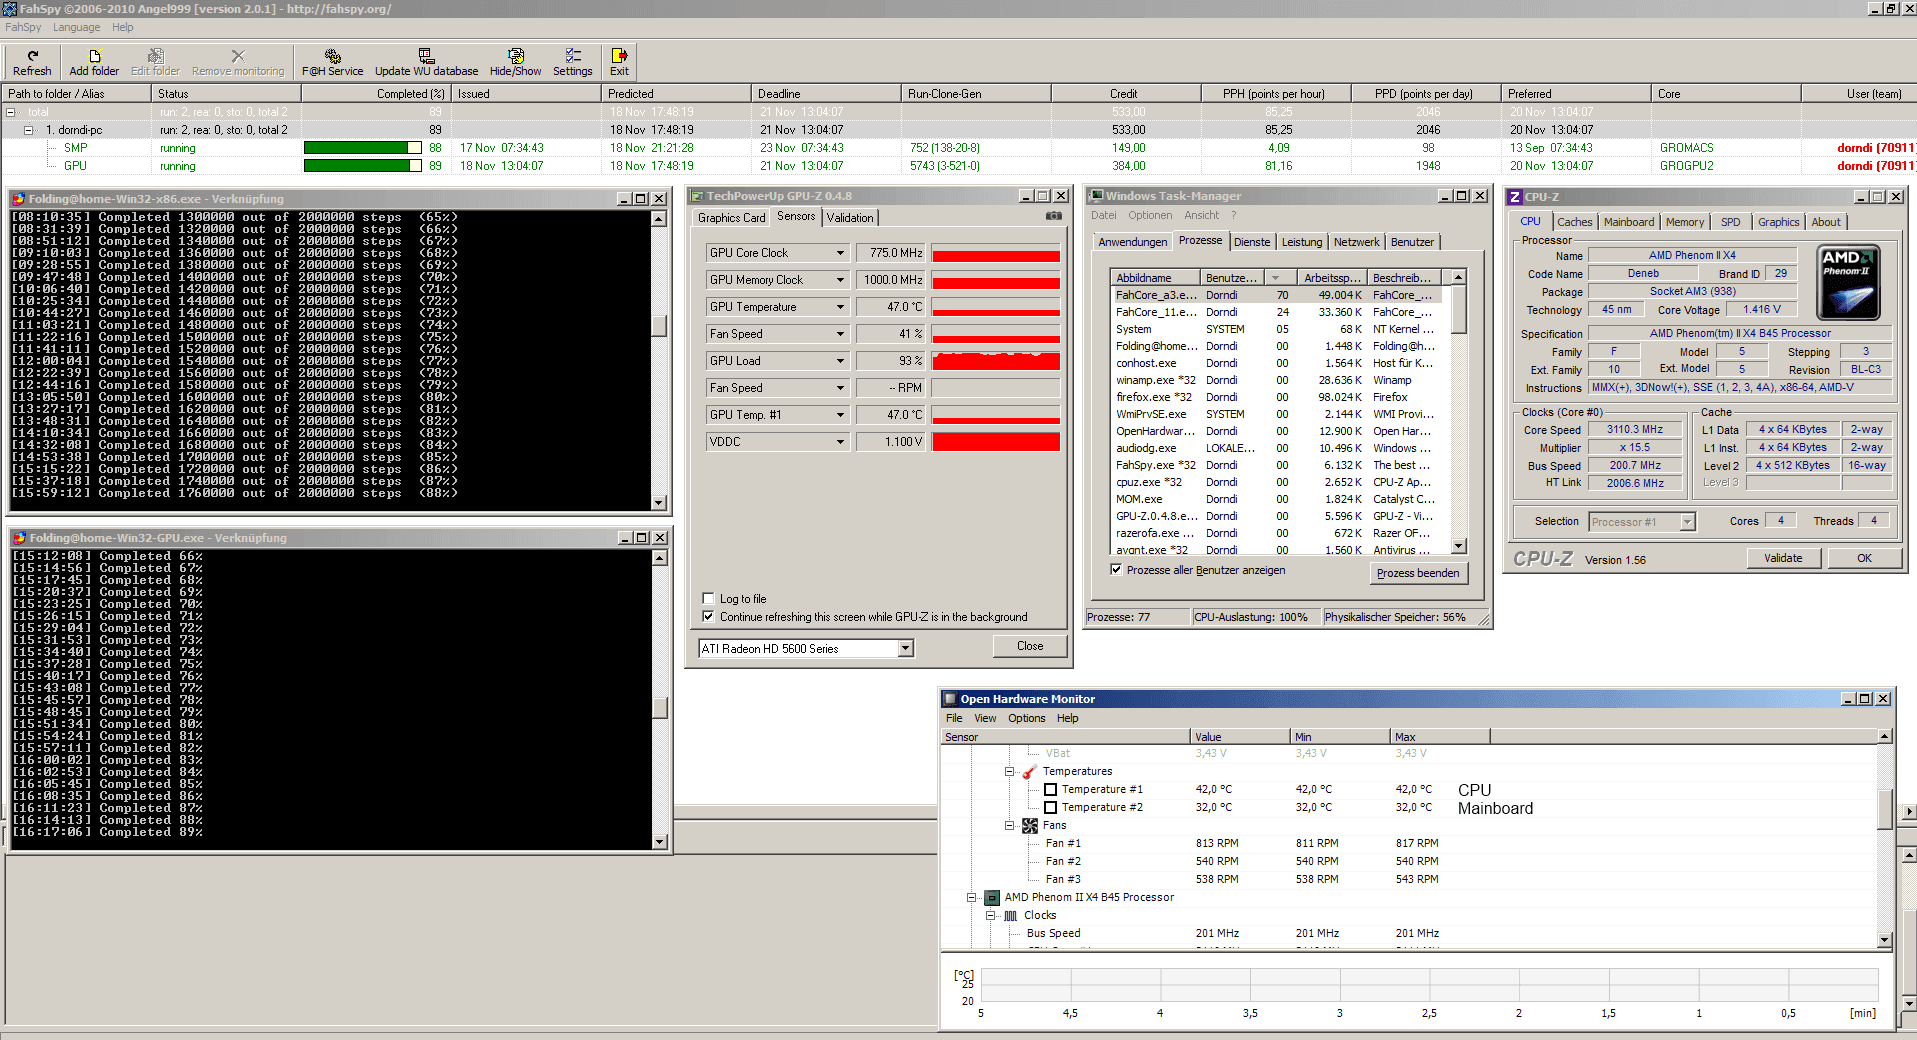Image resolution: width=1917 pixels, height=1040 pixels.
Task: Enable Log to file in GPU-Z
Action: [x=708, y=599]
